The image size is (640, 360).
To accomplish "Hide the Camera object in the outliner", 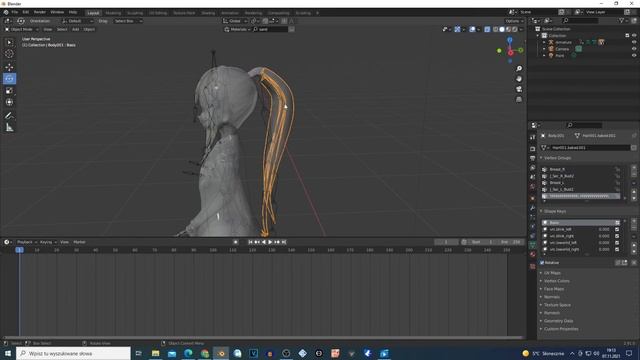I will click(x=634, y=49).
